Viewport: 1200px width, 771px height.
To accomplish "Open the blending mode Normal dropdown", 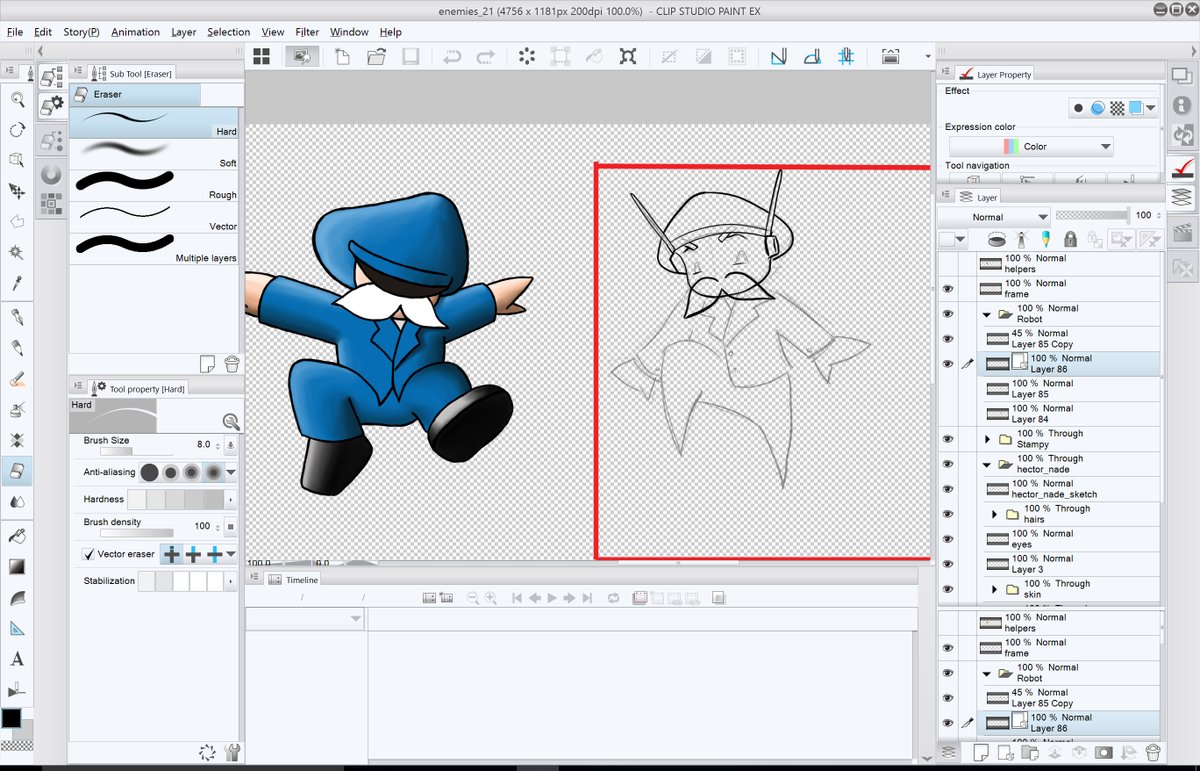I will [x=995, y=217].
